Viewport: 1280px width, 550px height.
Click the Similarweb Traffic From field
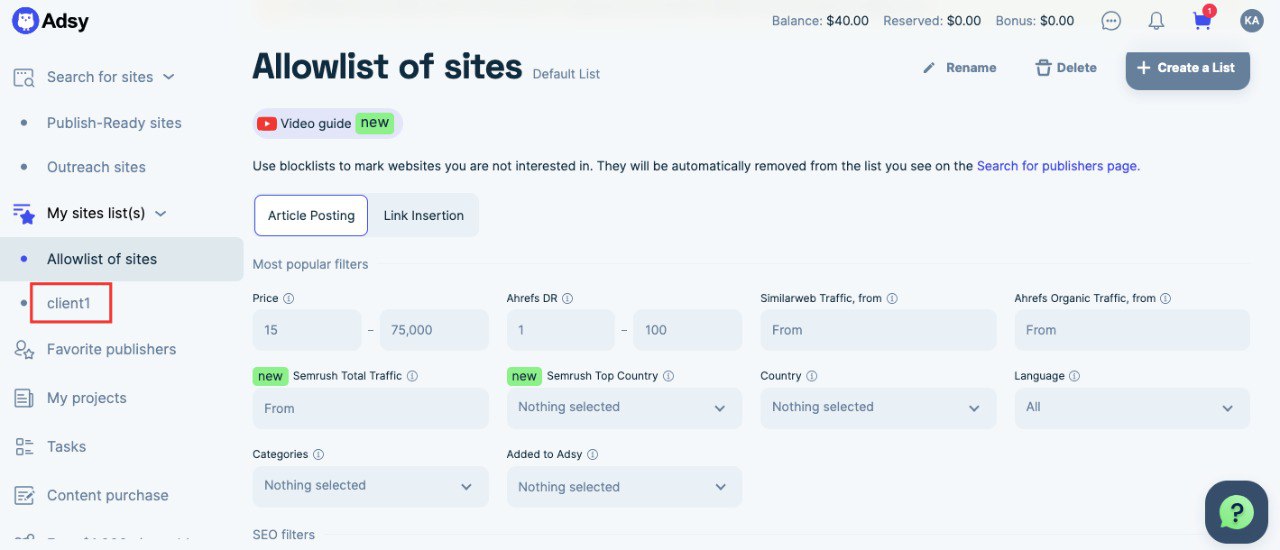coord(877,330)
